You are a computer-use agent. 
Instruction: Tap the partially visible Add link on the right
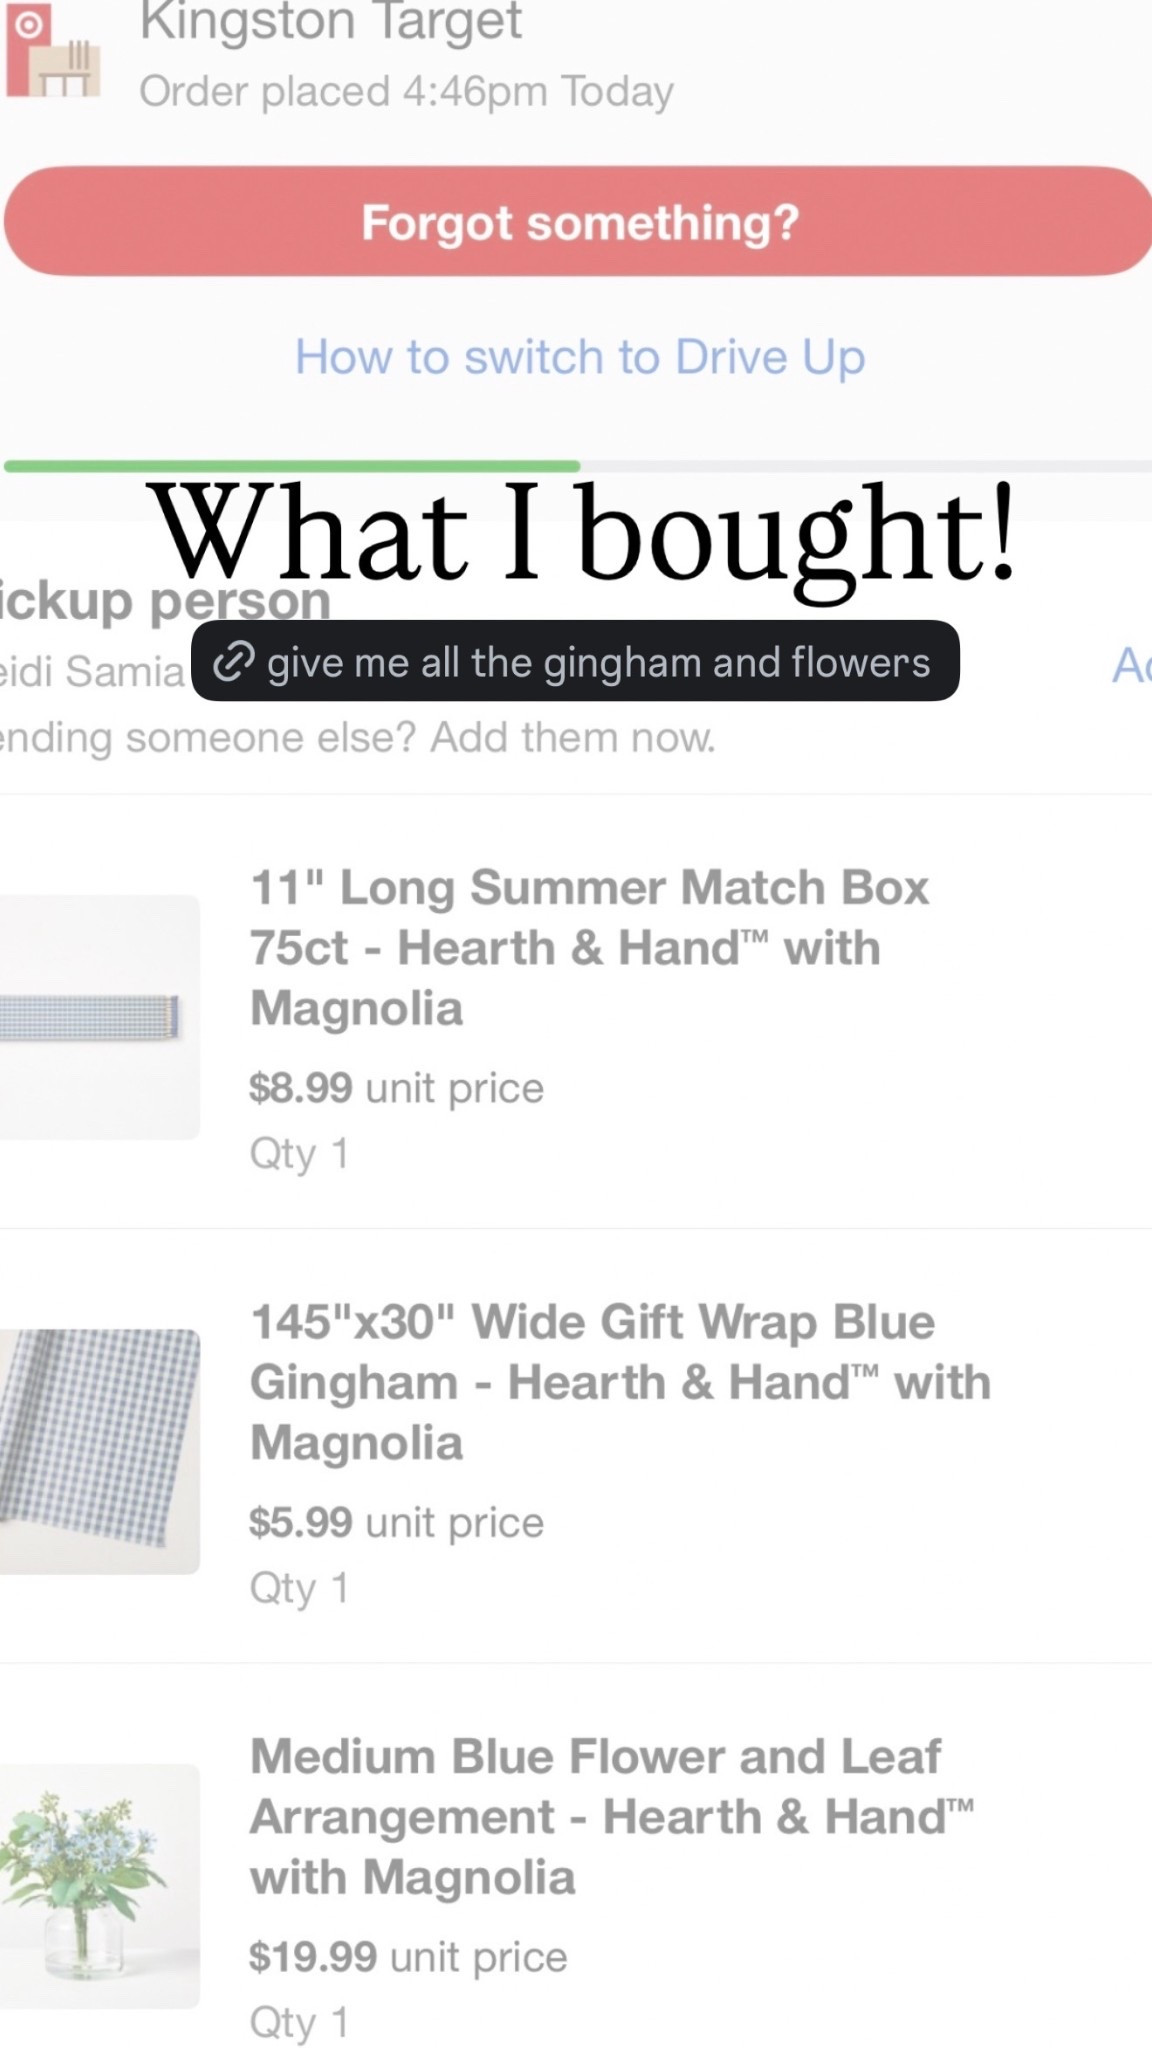1133,665
